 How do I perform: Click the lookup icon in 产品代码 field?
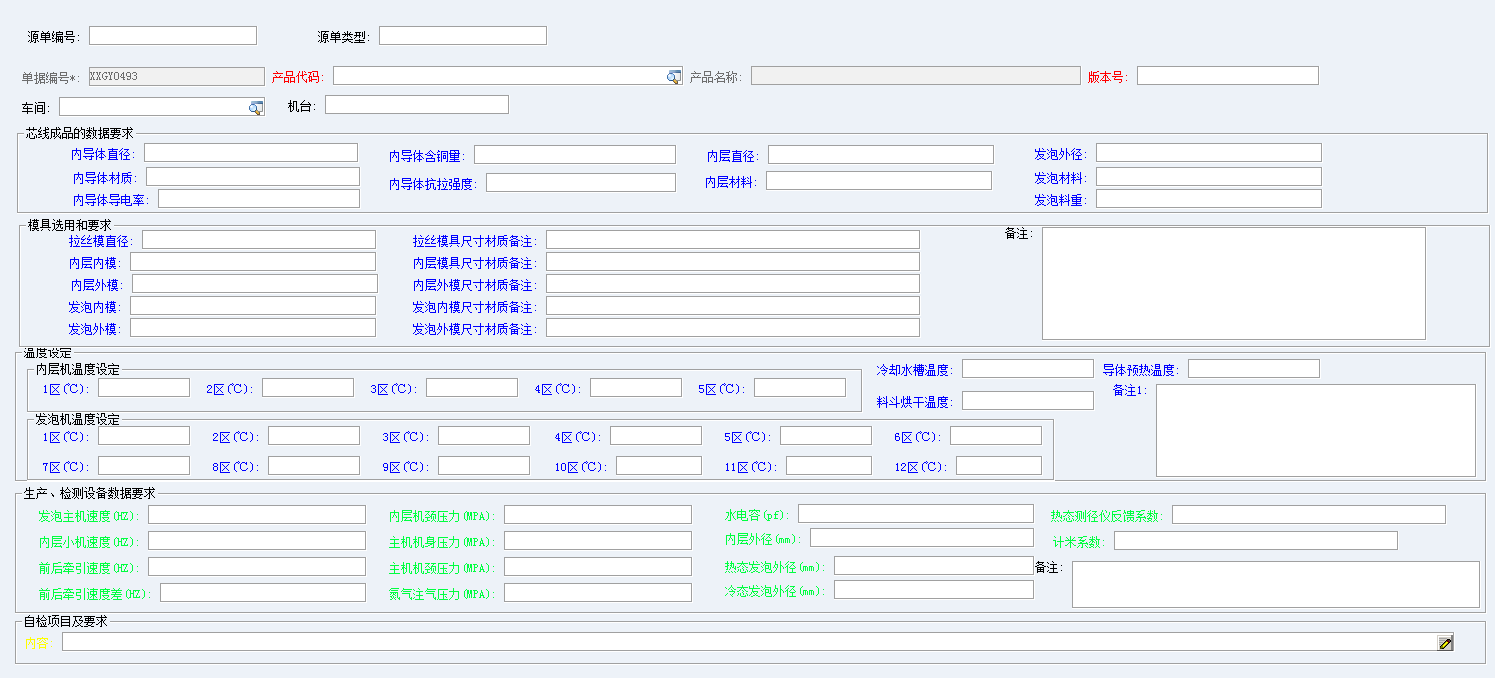(674, 77)
